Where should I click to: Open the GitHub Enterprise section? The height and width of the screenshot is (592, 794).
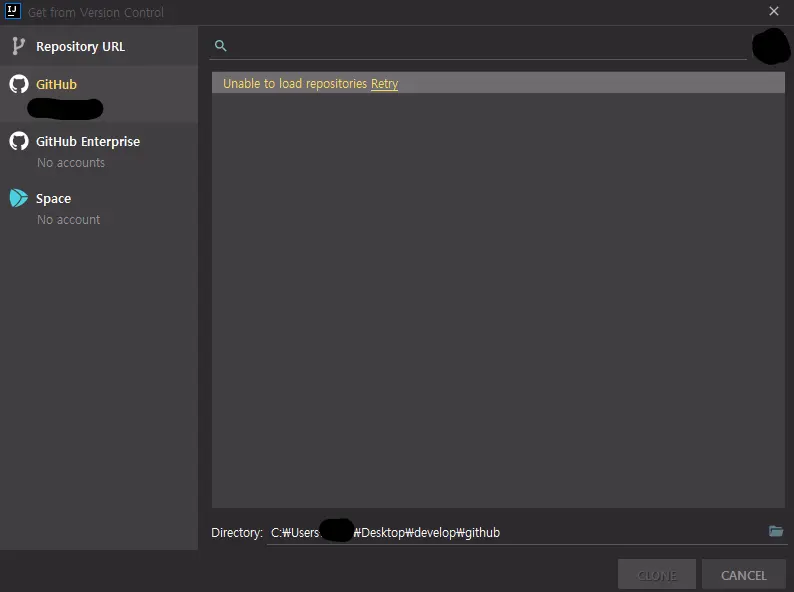(x=99, y=151)
